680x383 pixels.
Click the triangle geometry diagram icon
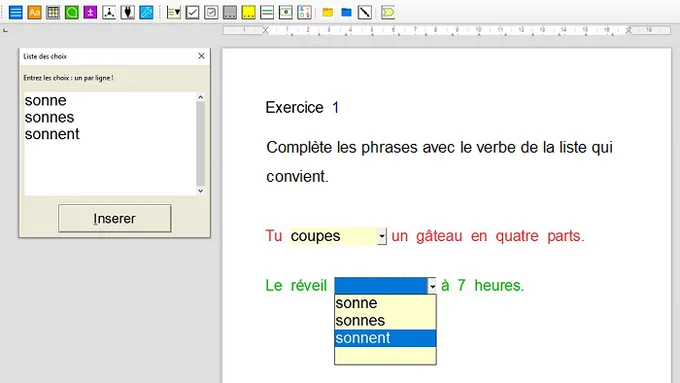[x=109, y=13]
